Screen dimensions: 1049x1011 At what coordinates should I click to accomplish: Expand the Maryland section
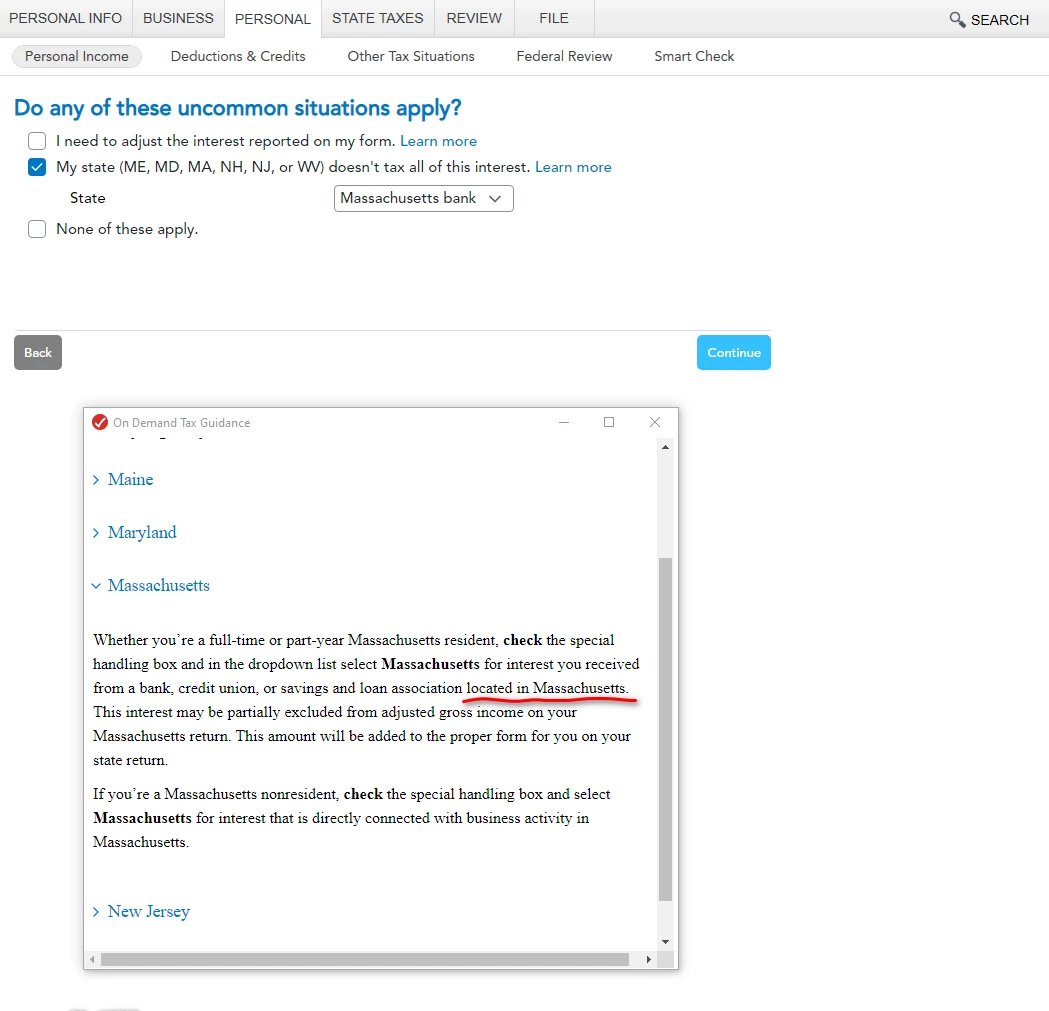[134, 533]
